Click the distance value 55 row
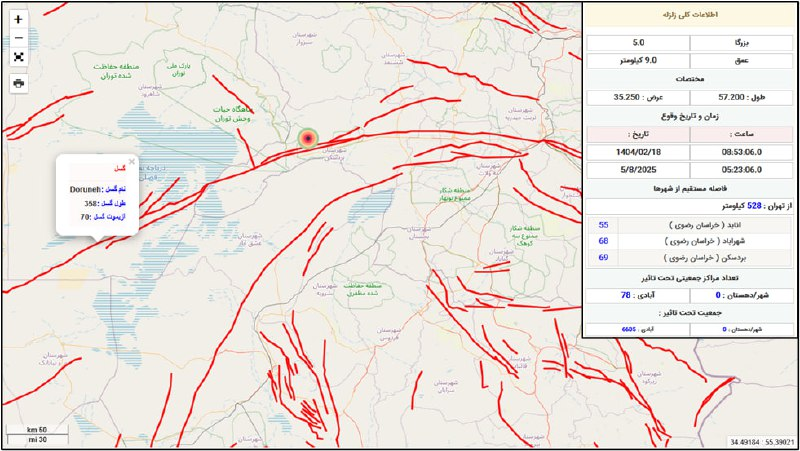Image resolution: width=800 pixels, height=451 pixels. click(603, 225)
